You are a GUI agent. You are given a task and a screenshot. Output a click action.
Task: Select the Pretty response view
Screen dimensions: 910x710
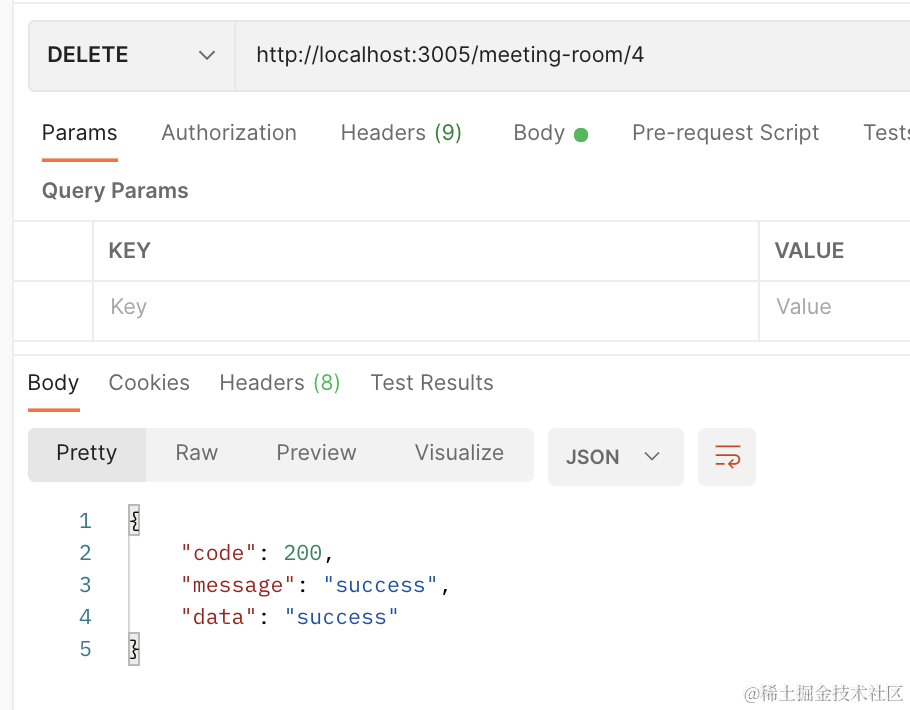tap(87, 453)
